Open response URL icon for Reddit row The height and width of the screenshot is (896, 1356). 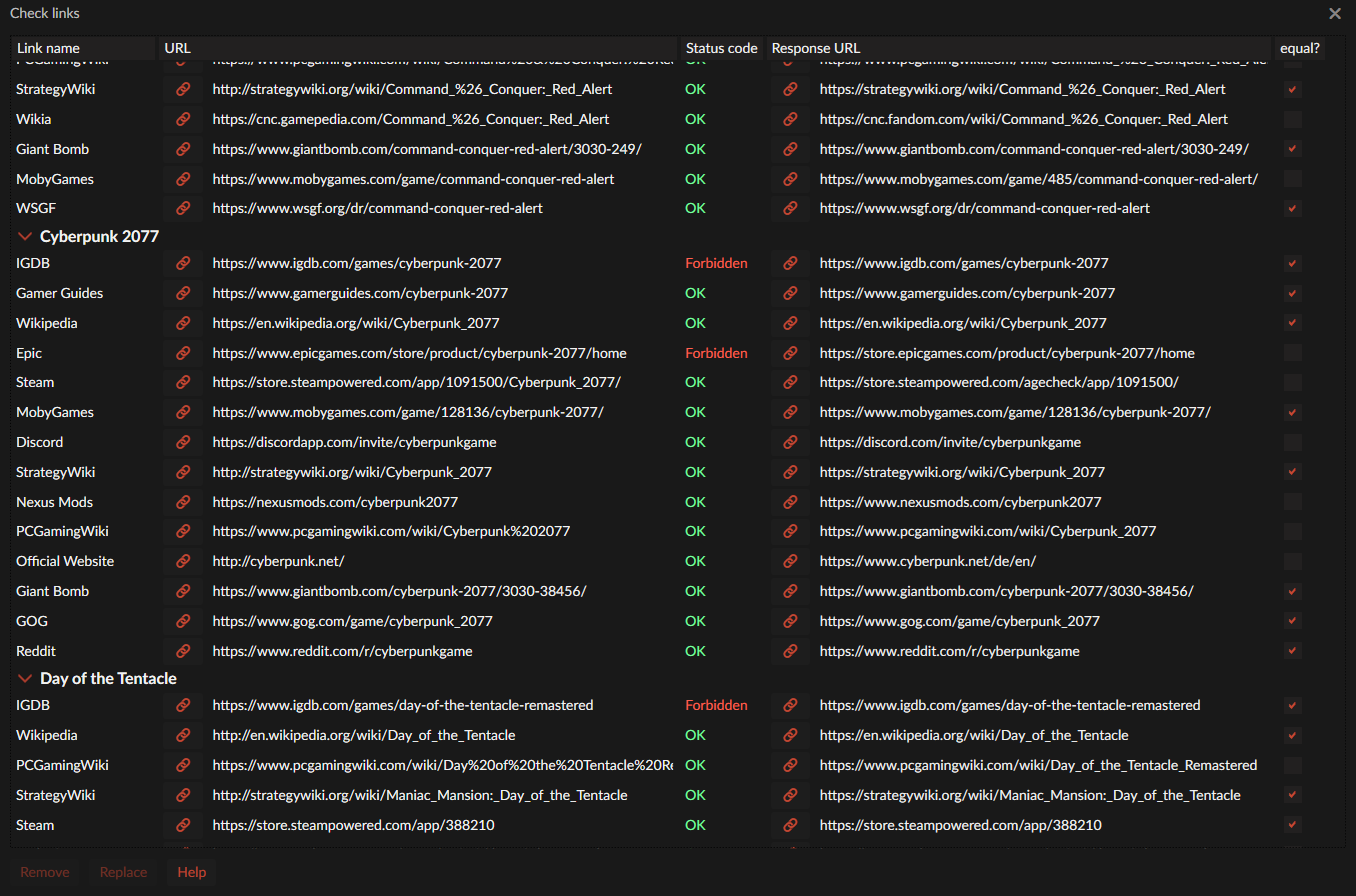(790, 651)
